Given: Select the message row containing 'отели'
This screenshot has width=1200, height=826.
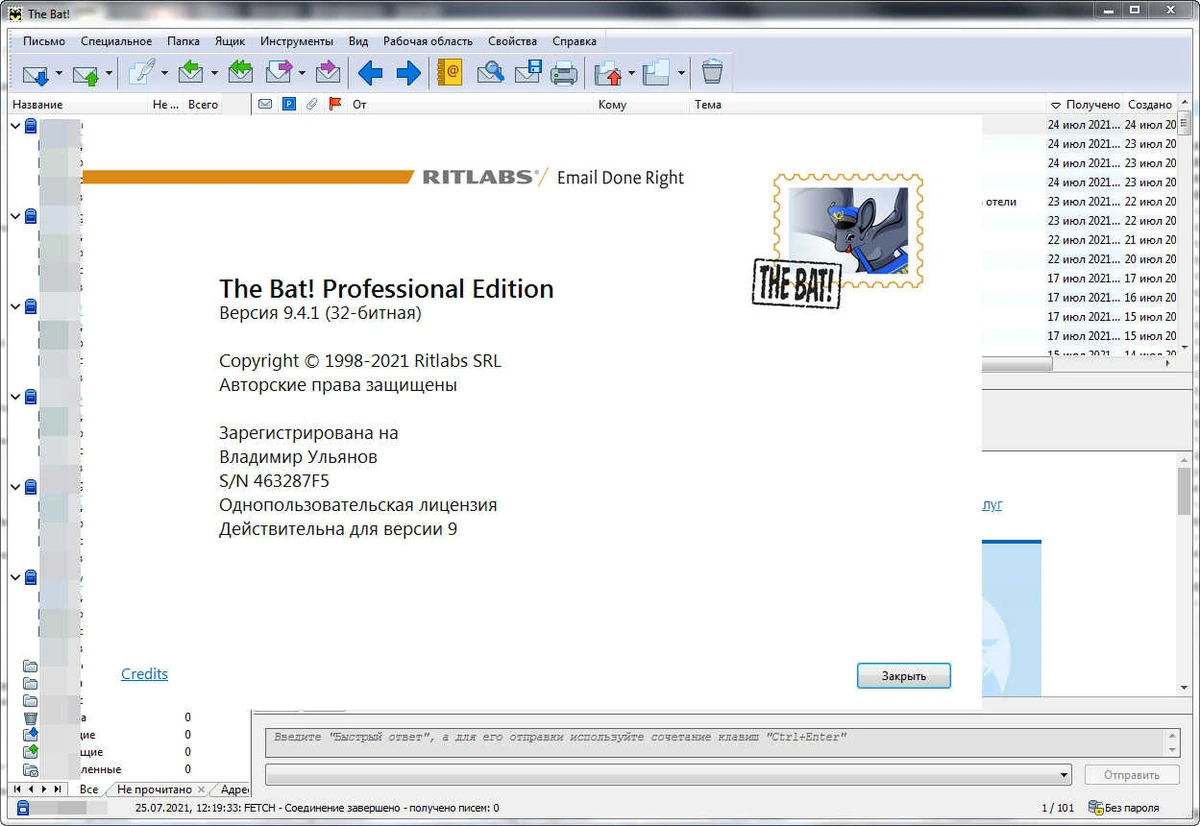Looking at the screenshot, I should click(1080, 201).
